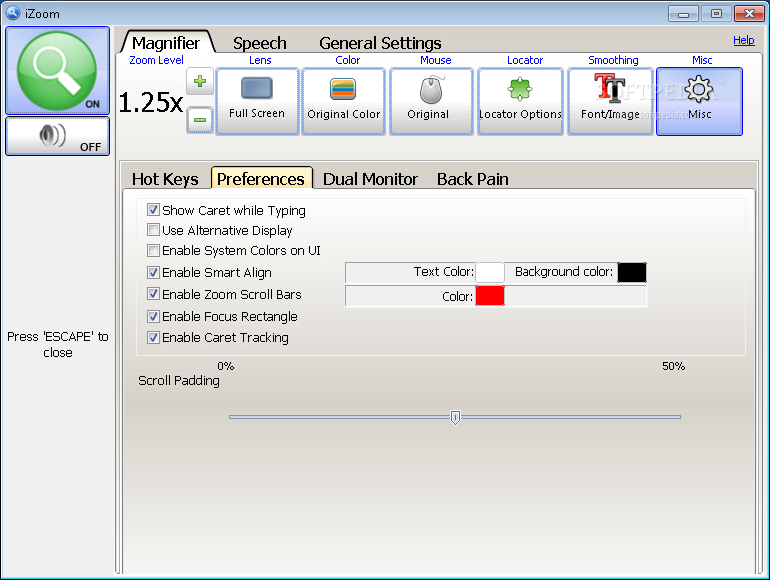Viewport: 770px width, 580px height.
Task: Select the Misc gear button
Action: [699, 101]
